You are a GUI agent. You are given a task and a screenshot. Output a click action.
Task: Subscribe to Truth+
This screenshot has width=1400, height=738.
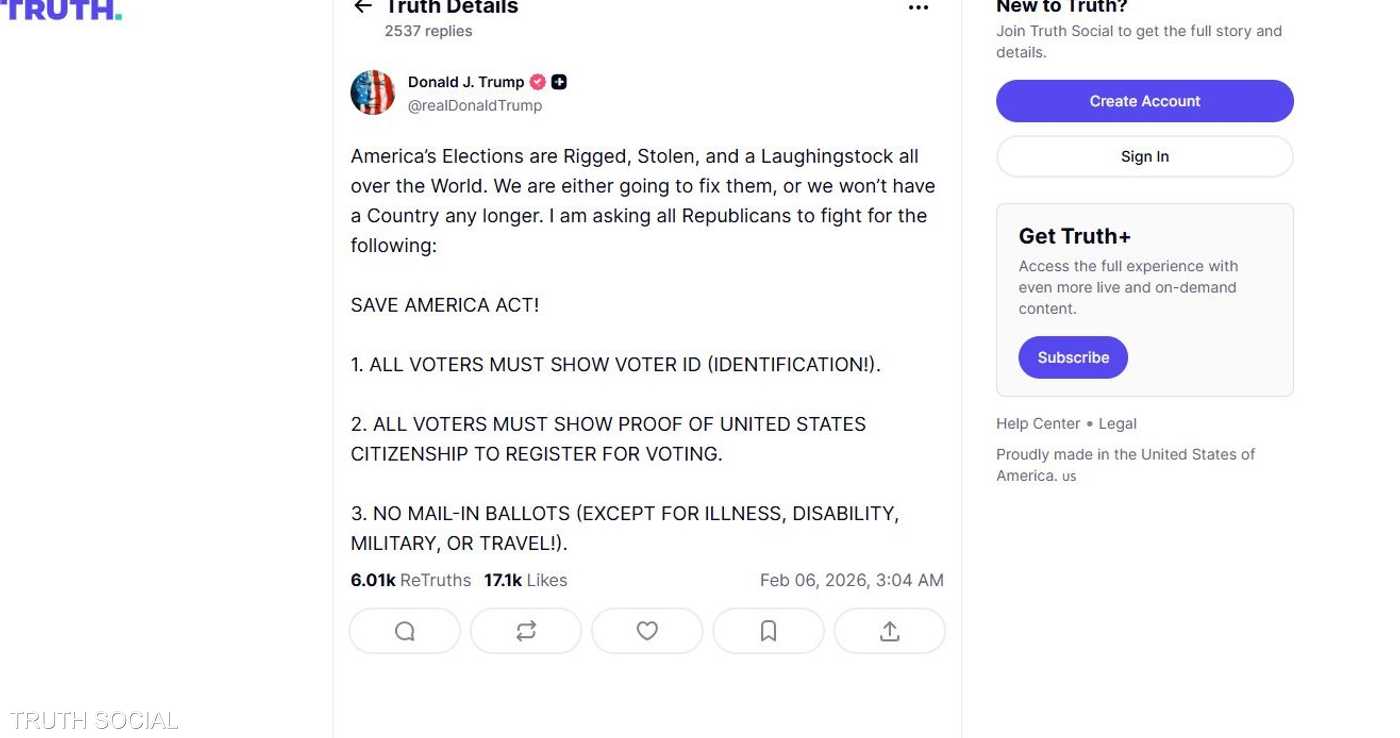(x=1073, y=358)
